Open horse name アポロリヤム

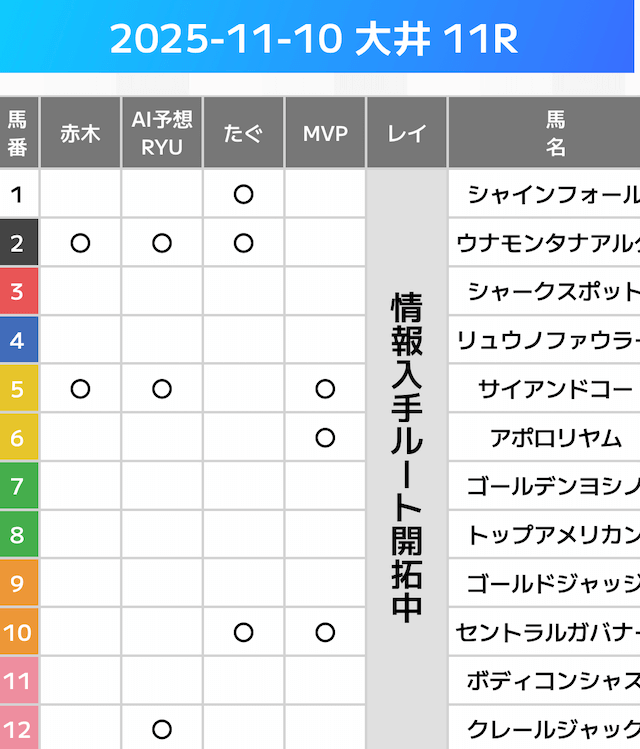coord(556,437)
